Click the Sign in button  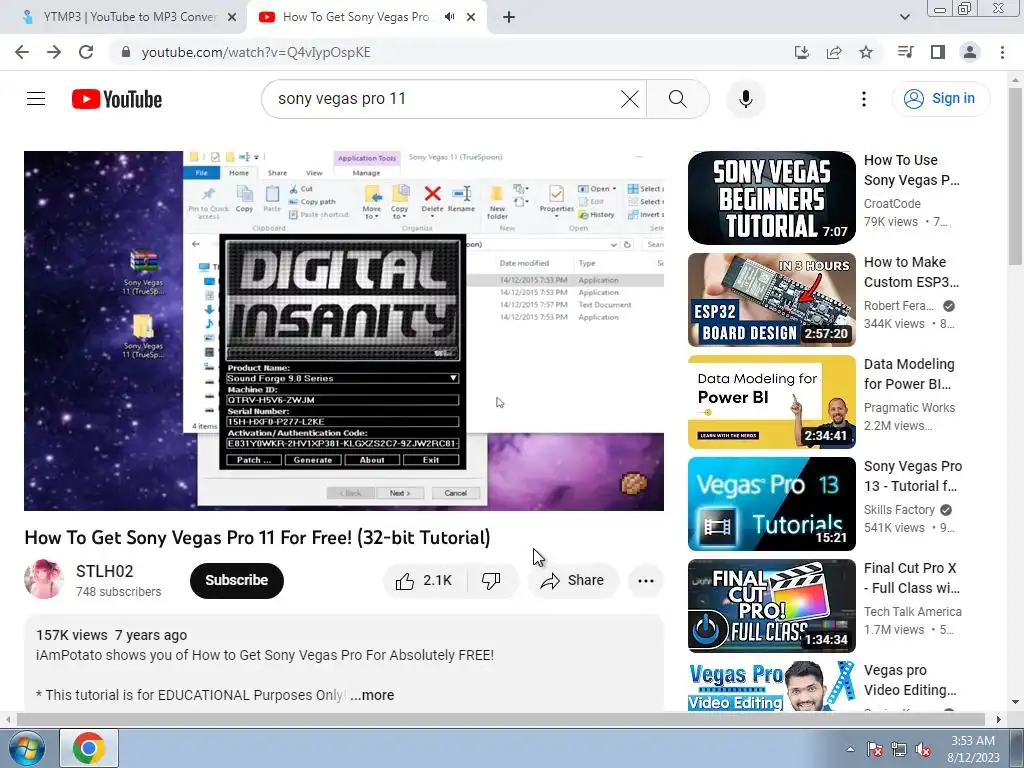click(x=940, y=99)
